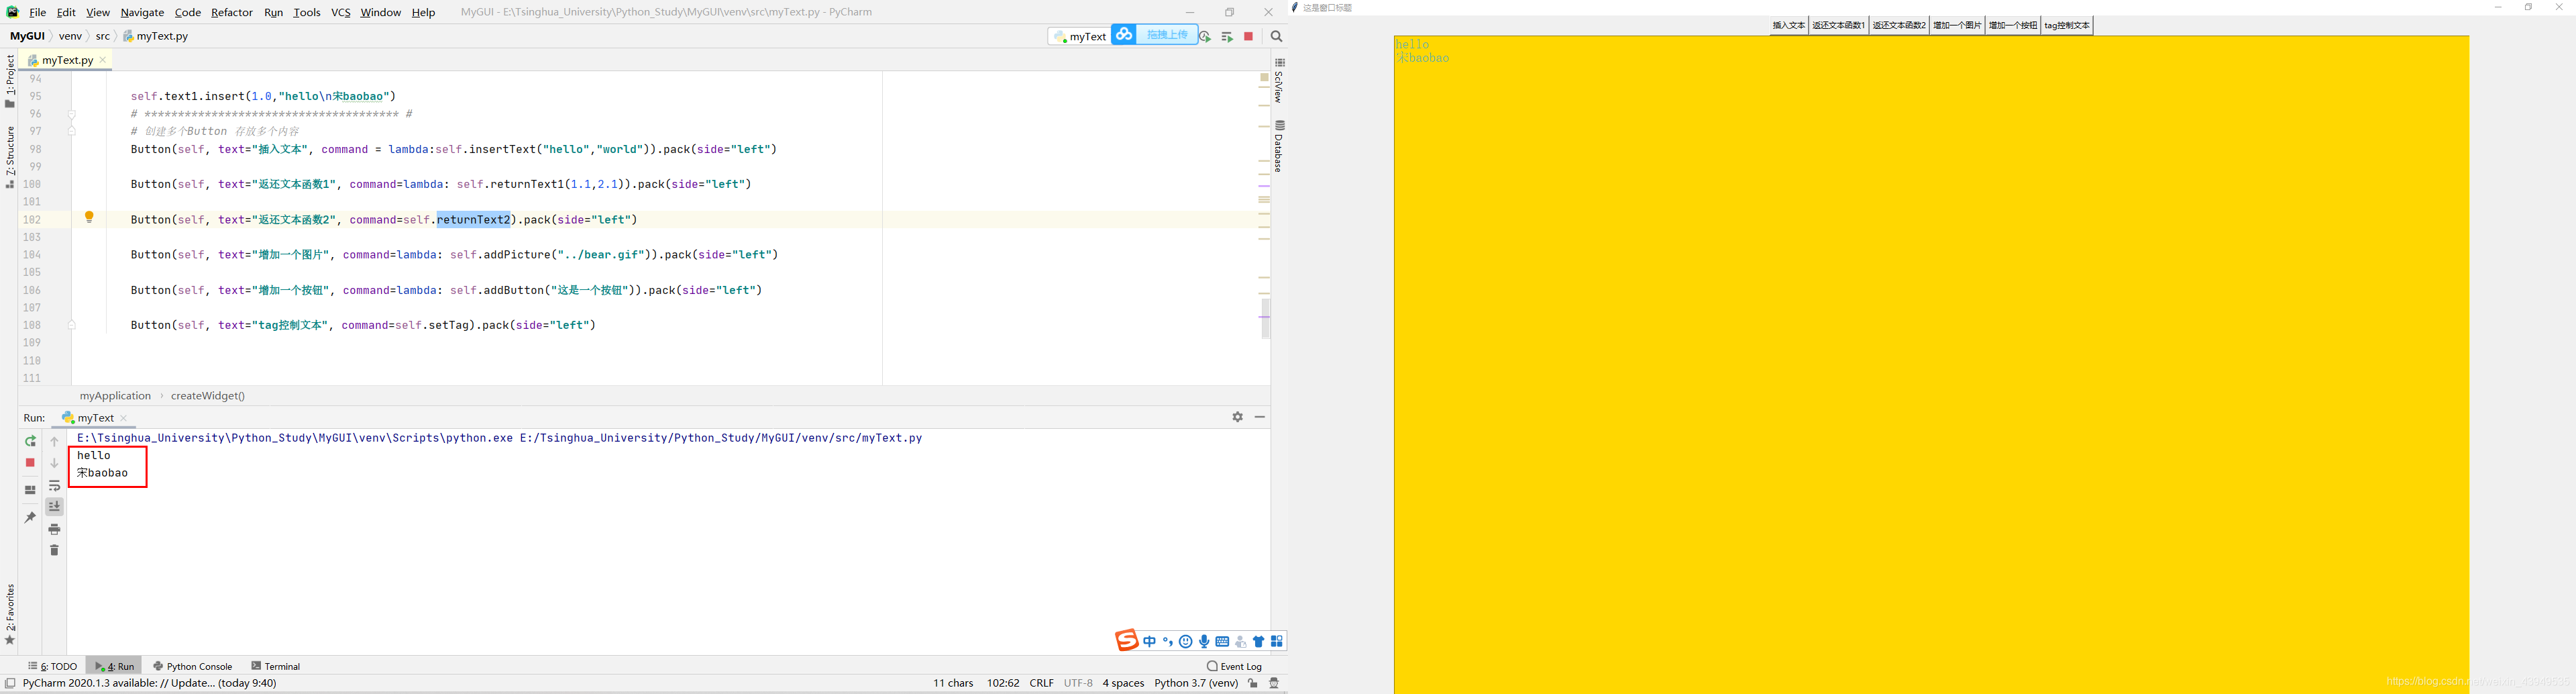The image size is (2576, 694).
Task: Hide the Run tool window
Action: (x=1260, y=417)
